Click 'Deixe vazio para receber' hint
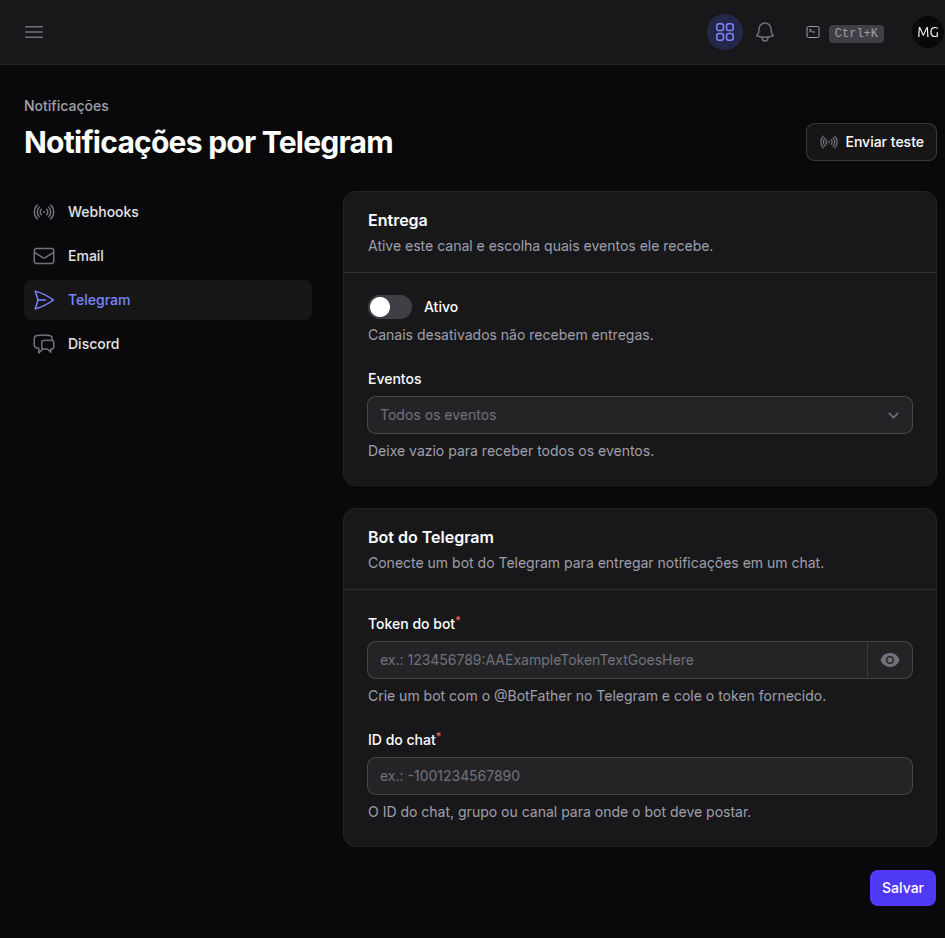This screenshot has height=938, width=945. pos(510,451)
